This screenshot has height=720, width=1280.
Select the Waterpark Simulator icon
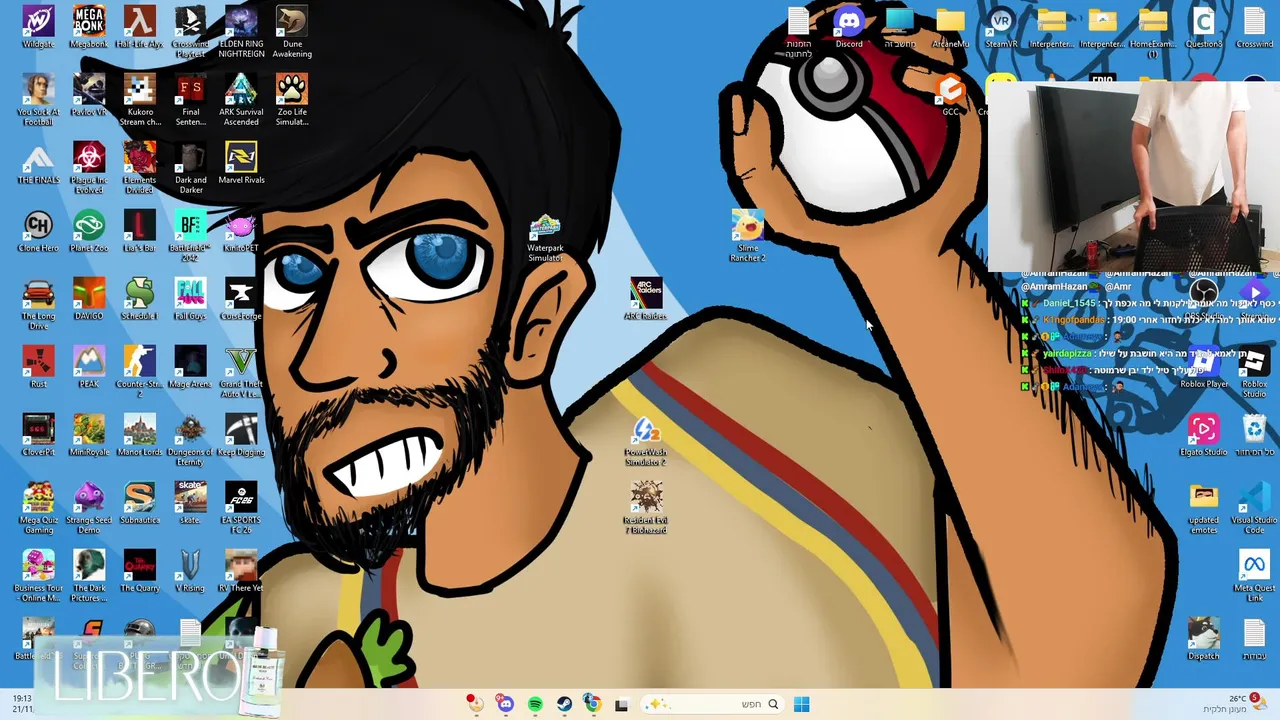tap(545, 239)
